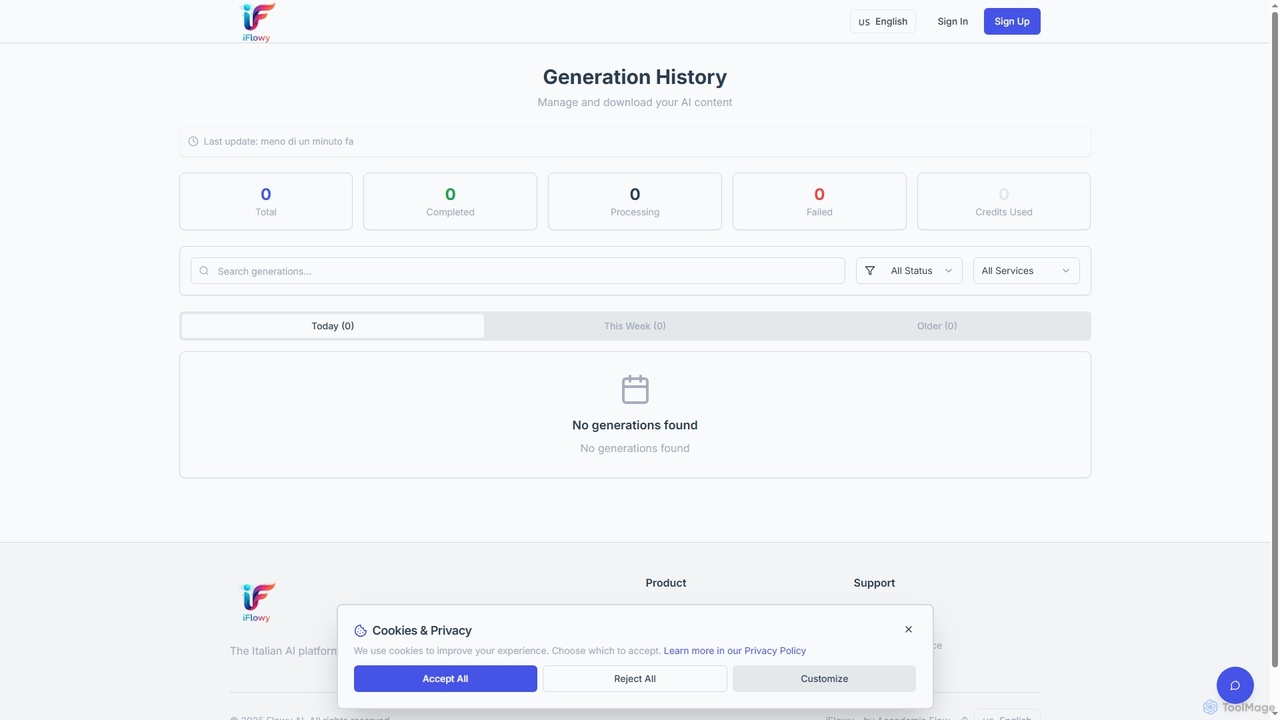This screenshot has height=720, width=1280.
Task: Switch to the This Week (0) tab
Action: 635,326
